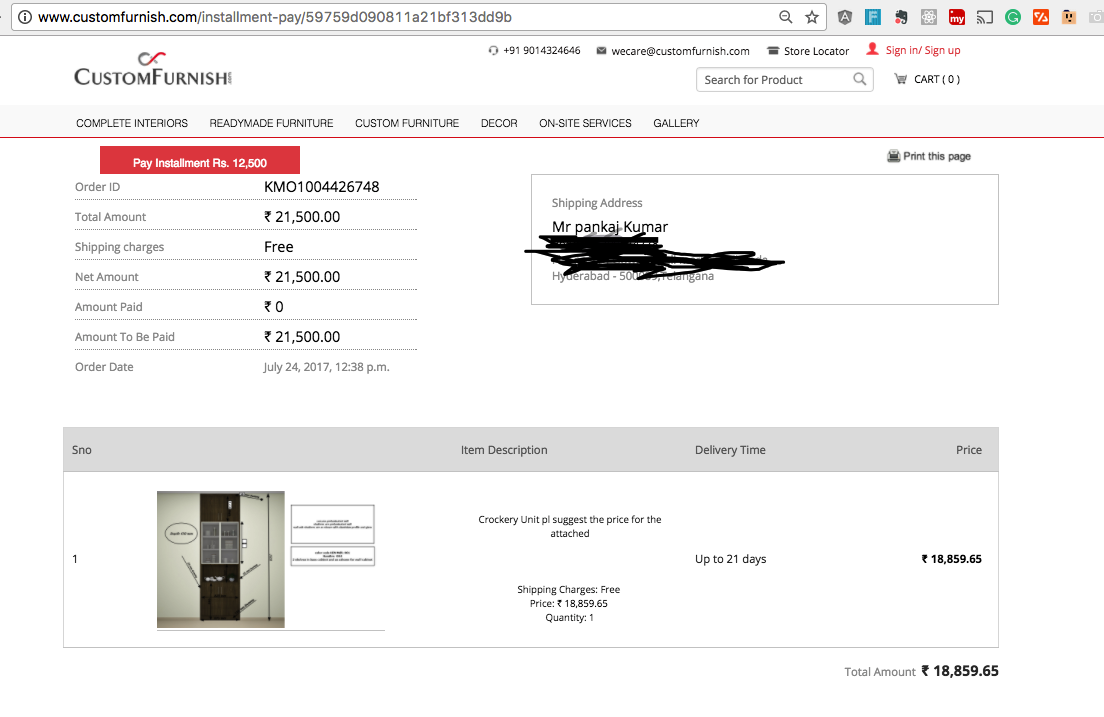Open the On-Site Services menu

(585, 123)
